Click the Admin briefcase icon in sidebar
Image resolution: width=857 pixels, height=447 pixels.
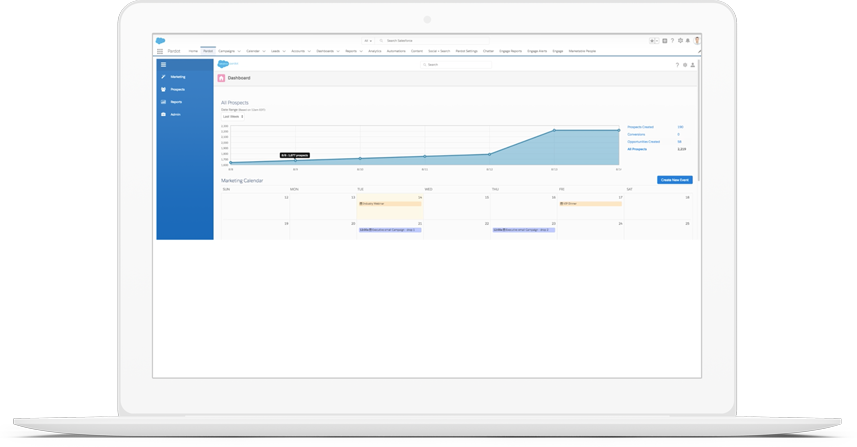164,115
